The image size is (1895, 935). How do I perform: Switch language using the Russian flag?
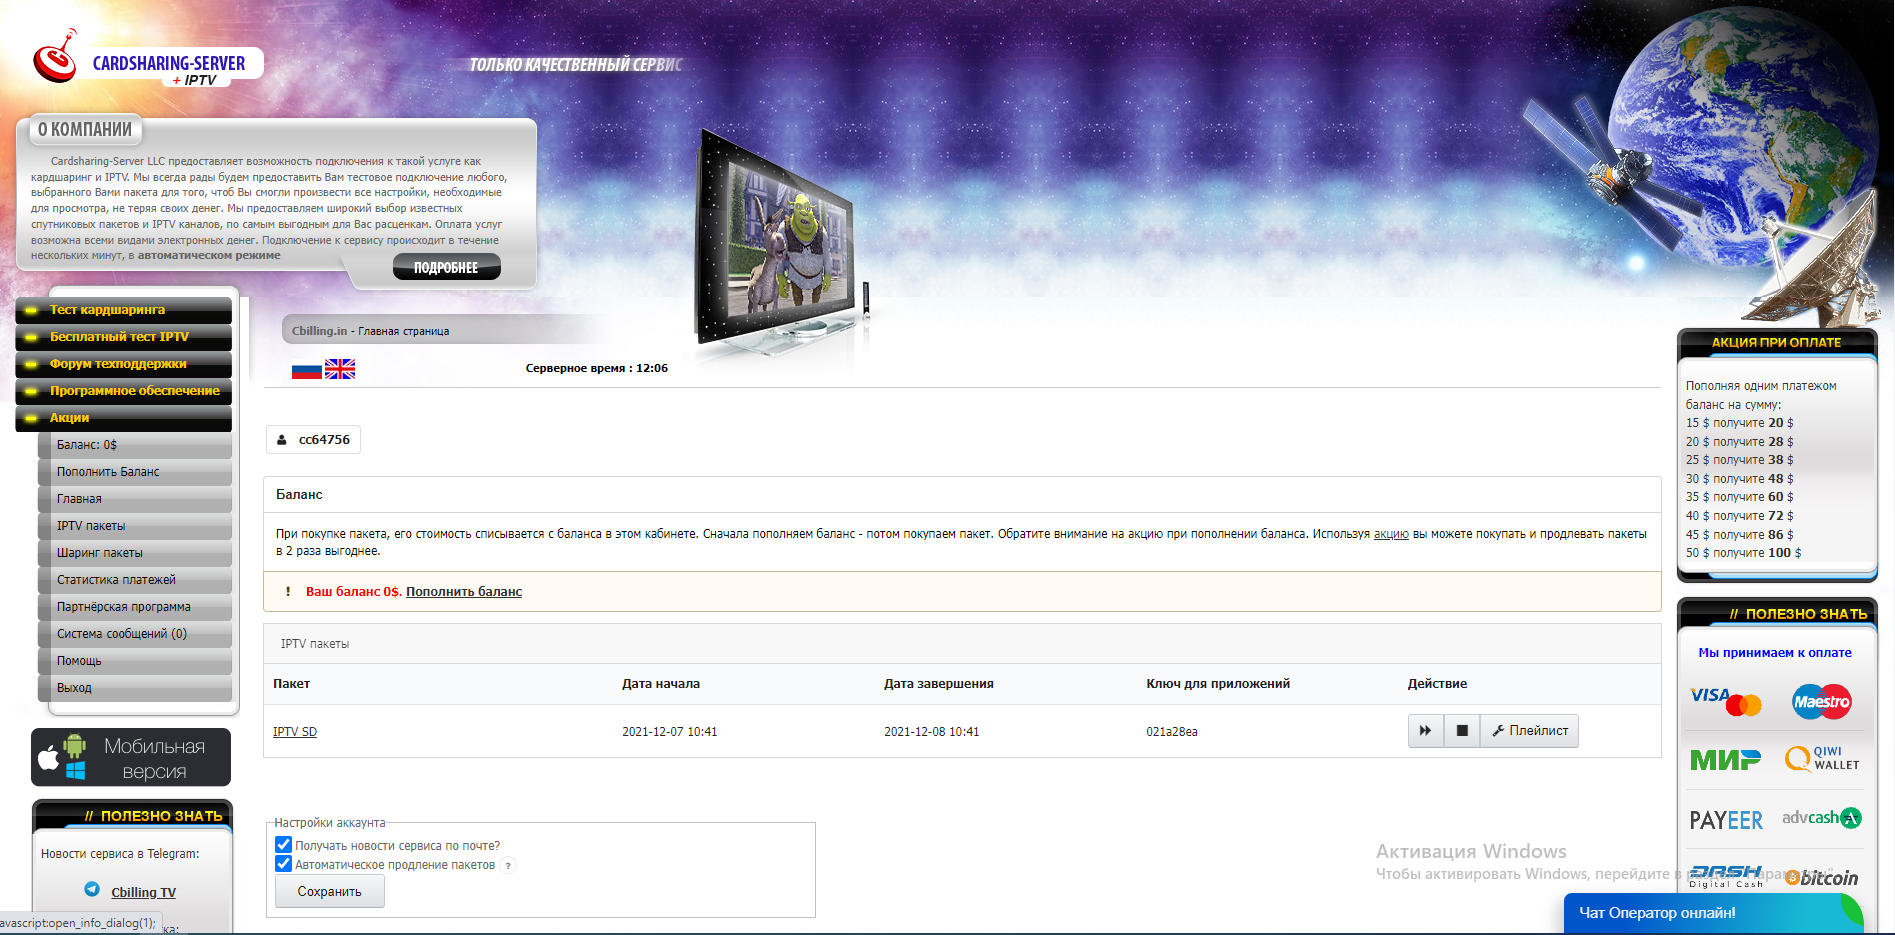(306, 369)
